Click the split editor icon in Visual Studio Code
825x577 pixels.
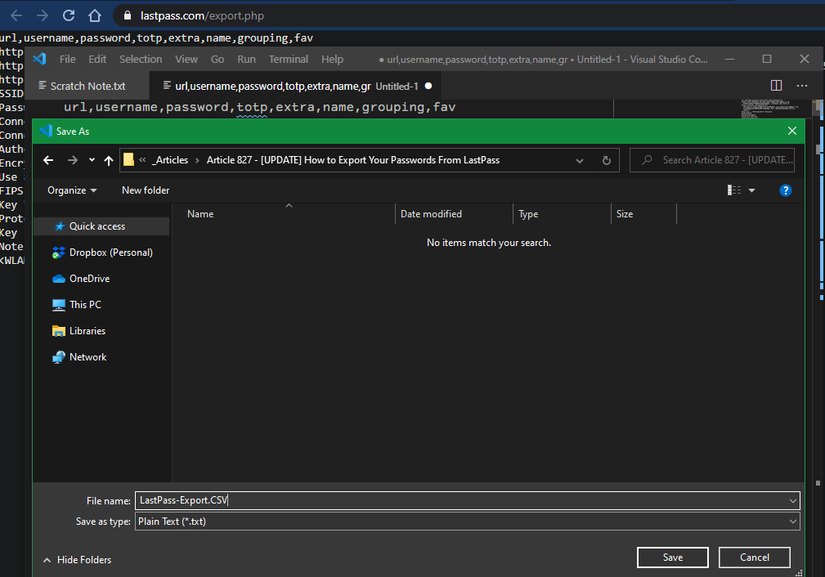click(776, 85)
